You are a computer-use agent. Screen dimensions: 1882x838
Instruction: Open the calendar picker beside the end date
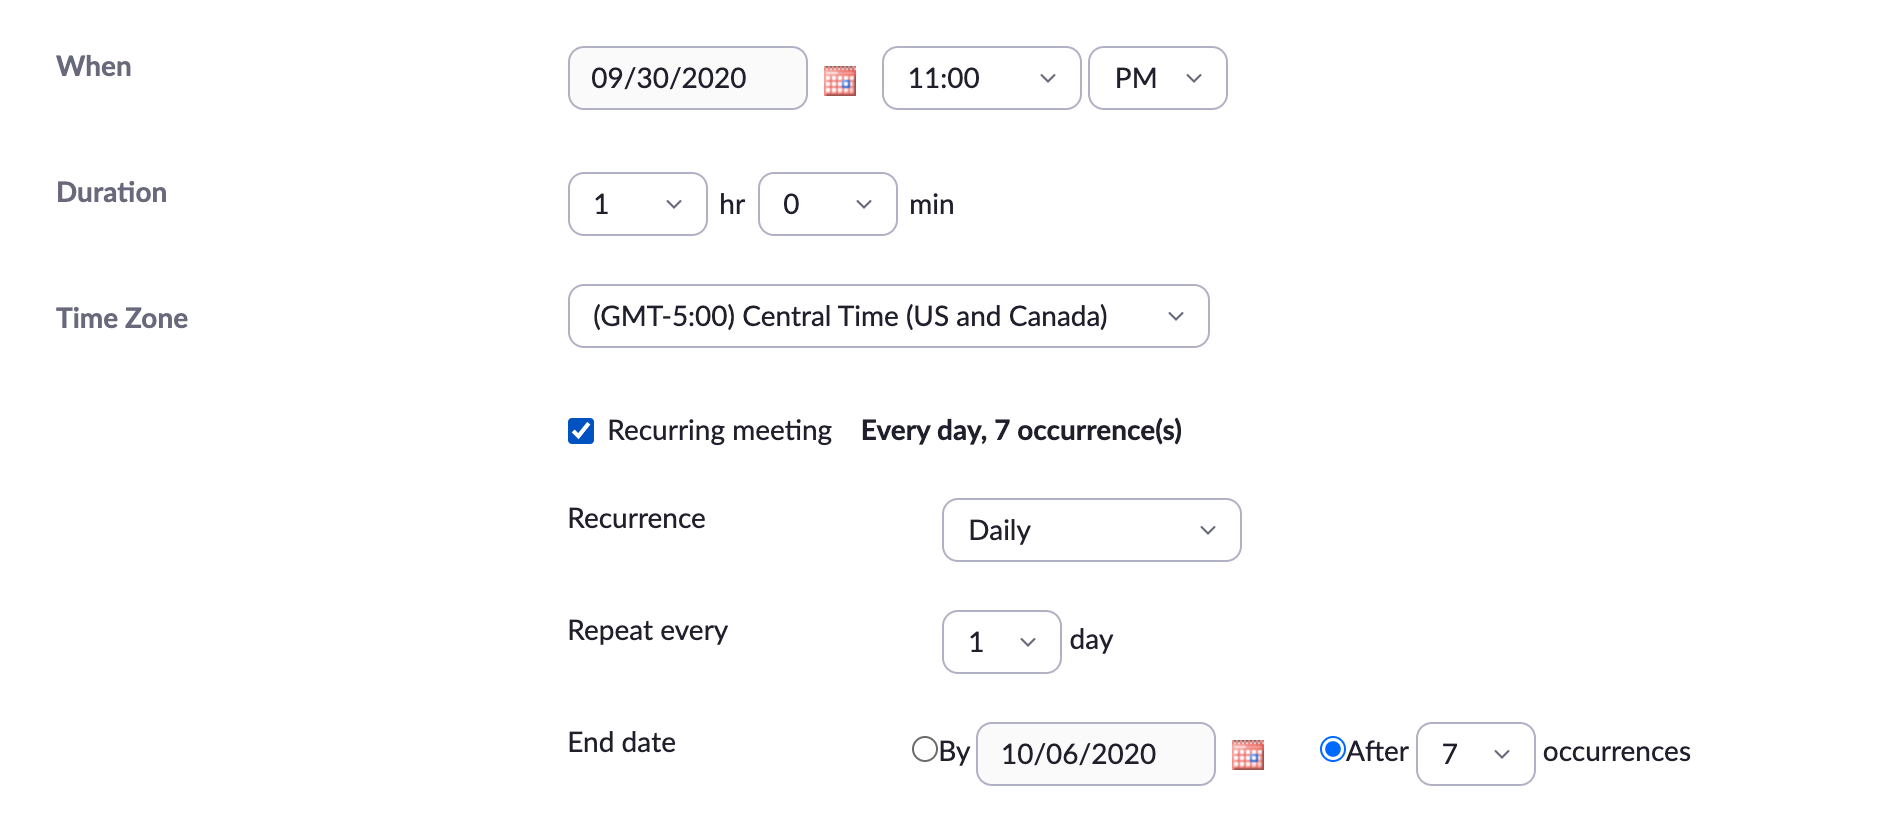point(1247,755)
